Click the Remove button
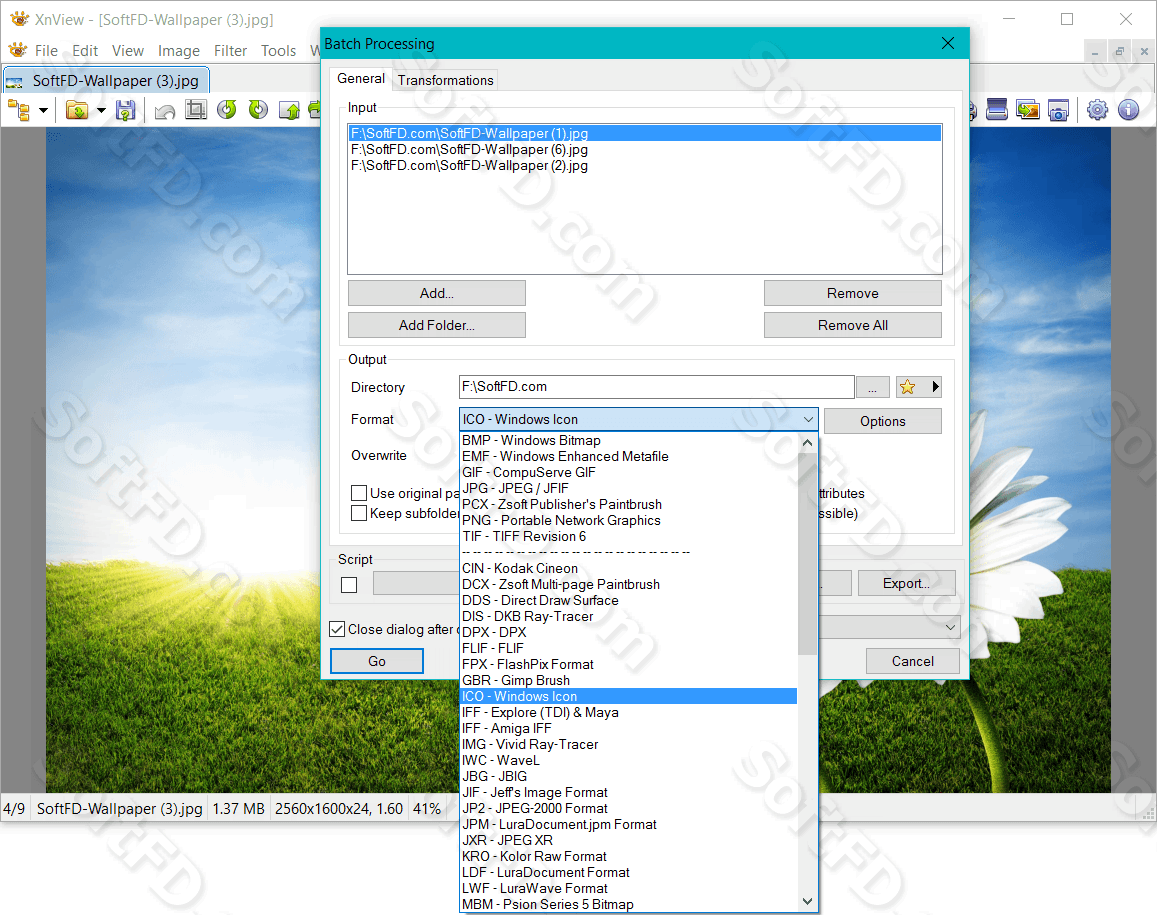Screen dimensions: 1157x915 [x=853, y=293]
